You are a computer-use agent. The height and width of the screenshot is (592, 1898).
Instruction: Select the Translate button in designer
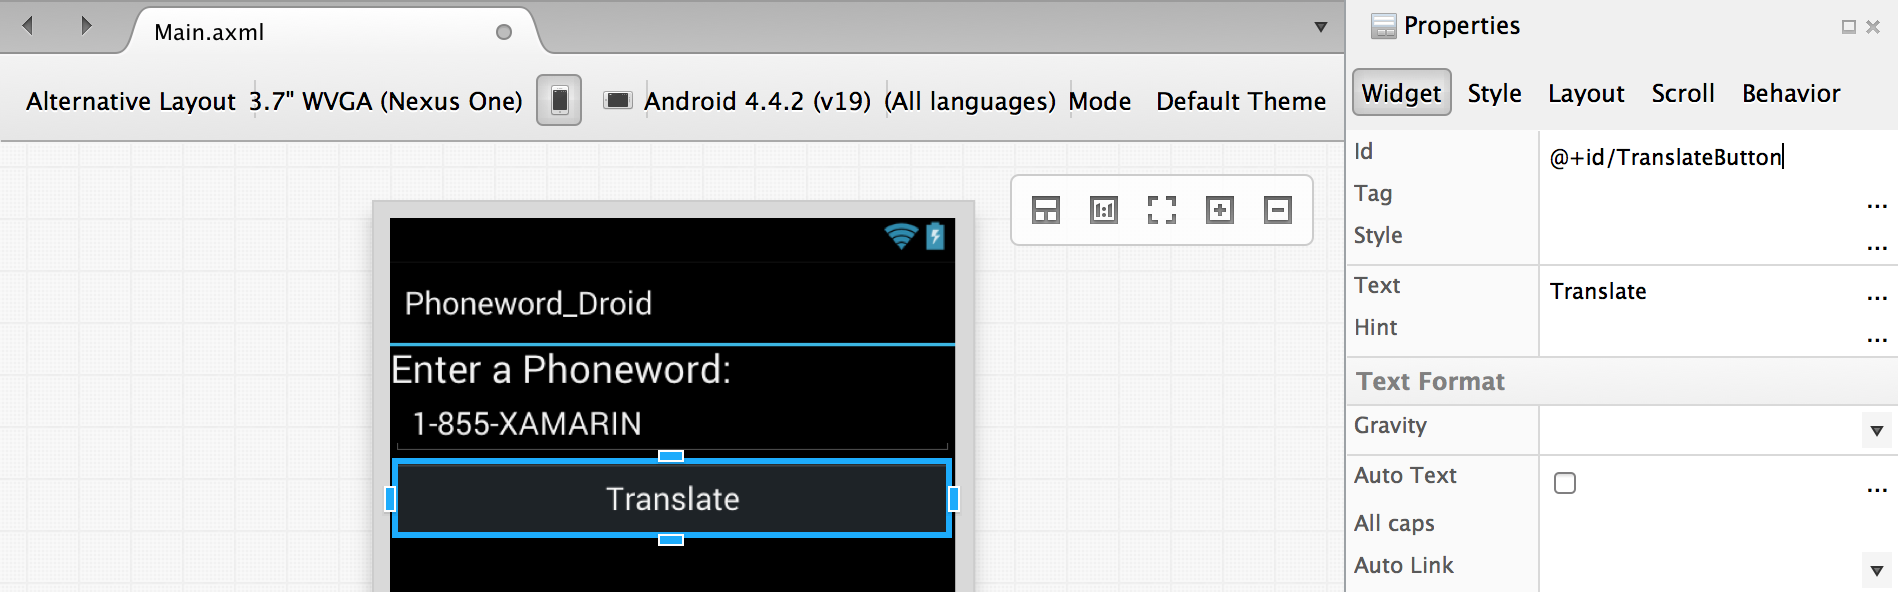pyautogui.click(x=672, y=498)
